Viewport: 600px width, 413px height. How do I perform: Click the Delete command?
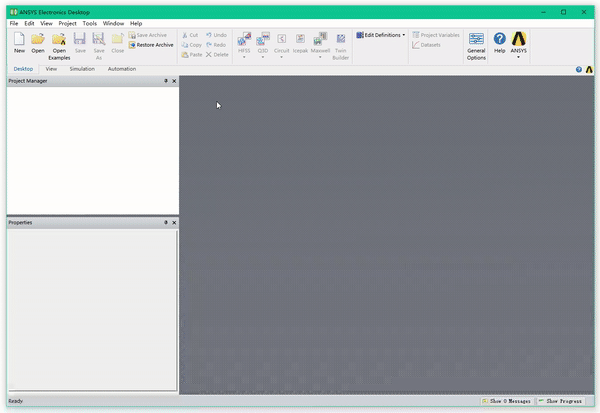pos(217,55)
